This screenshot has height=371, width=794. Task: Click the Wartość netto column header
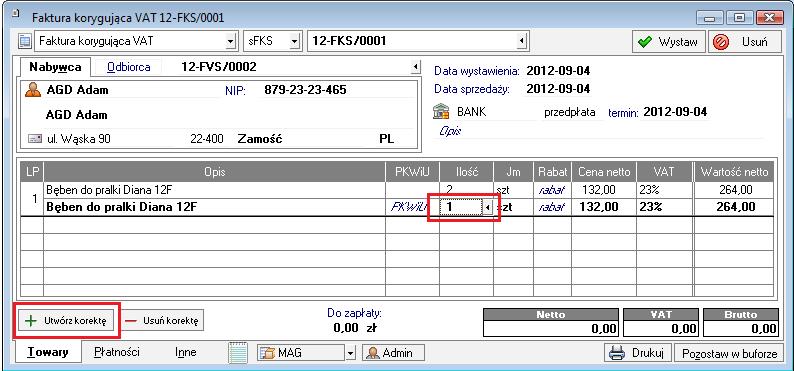coord(734,172)
